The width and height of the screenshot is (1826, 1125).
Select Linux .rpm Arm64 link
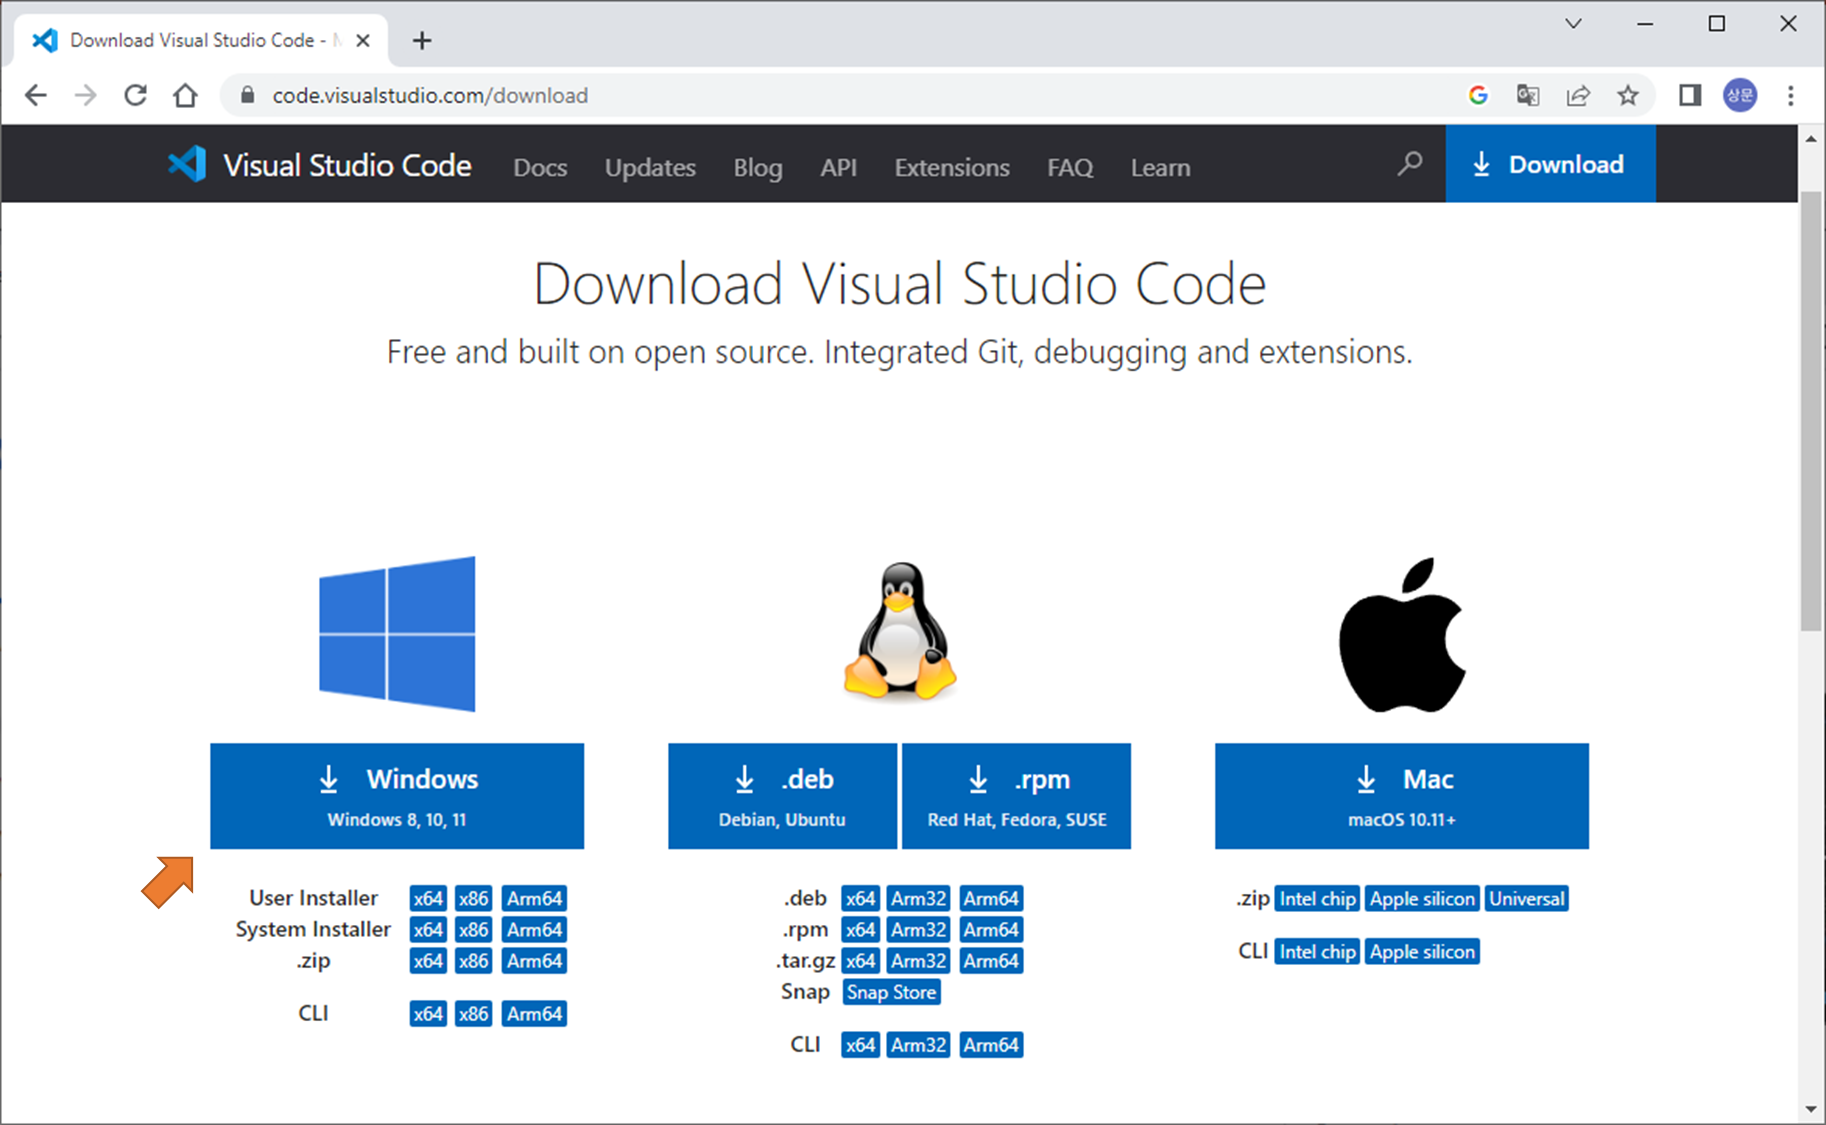click(991, 929)
